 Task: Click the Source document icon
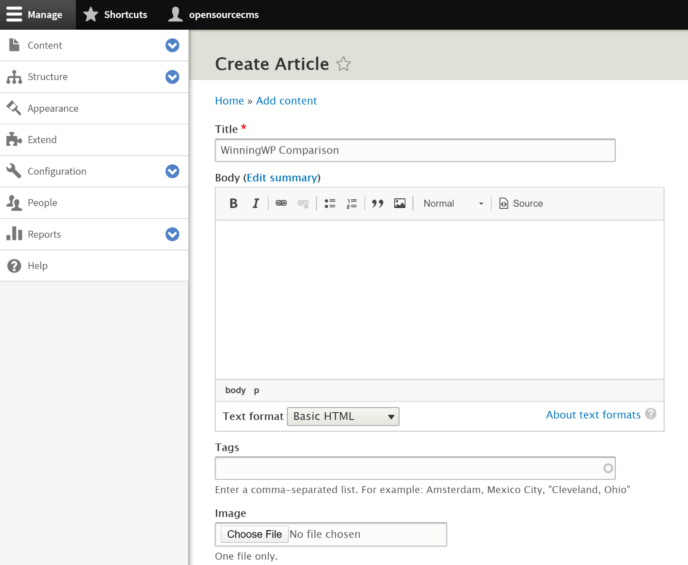point(504,203)
